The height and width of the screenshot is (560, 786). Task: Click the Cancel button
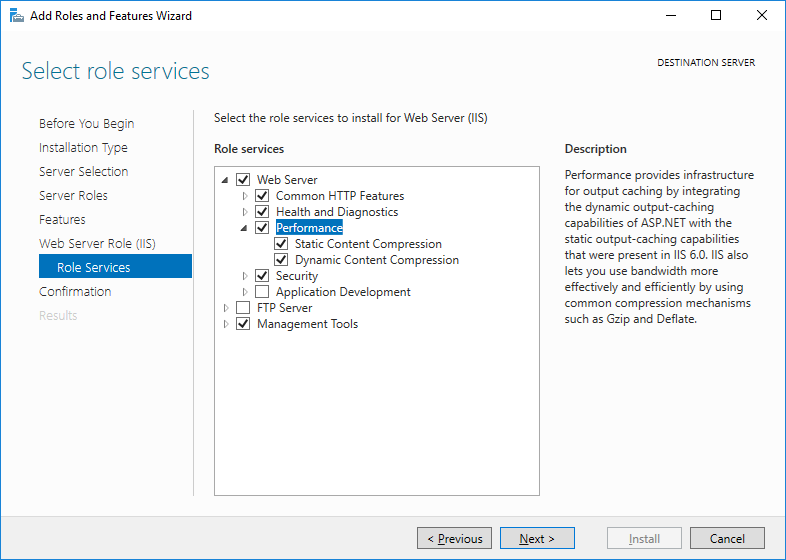coord(727,538)
